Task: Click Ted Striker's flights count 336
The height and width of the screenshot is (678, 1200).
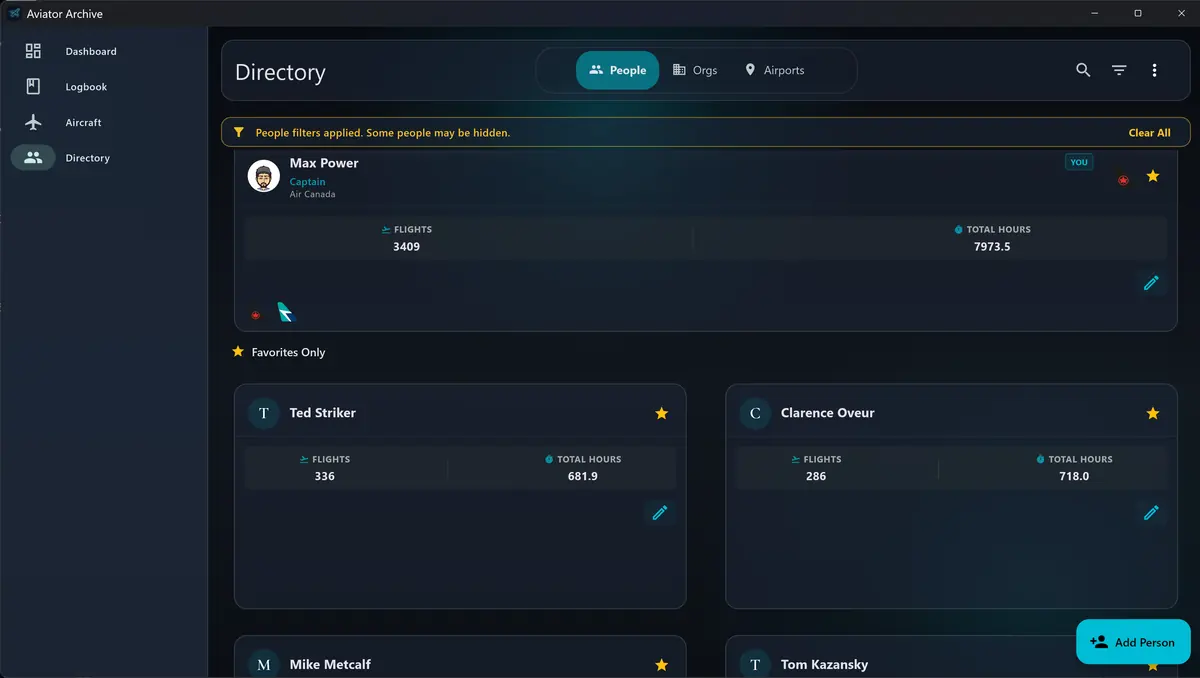Action: (x=324, y=476)
